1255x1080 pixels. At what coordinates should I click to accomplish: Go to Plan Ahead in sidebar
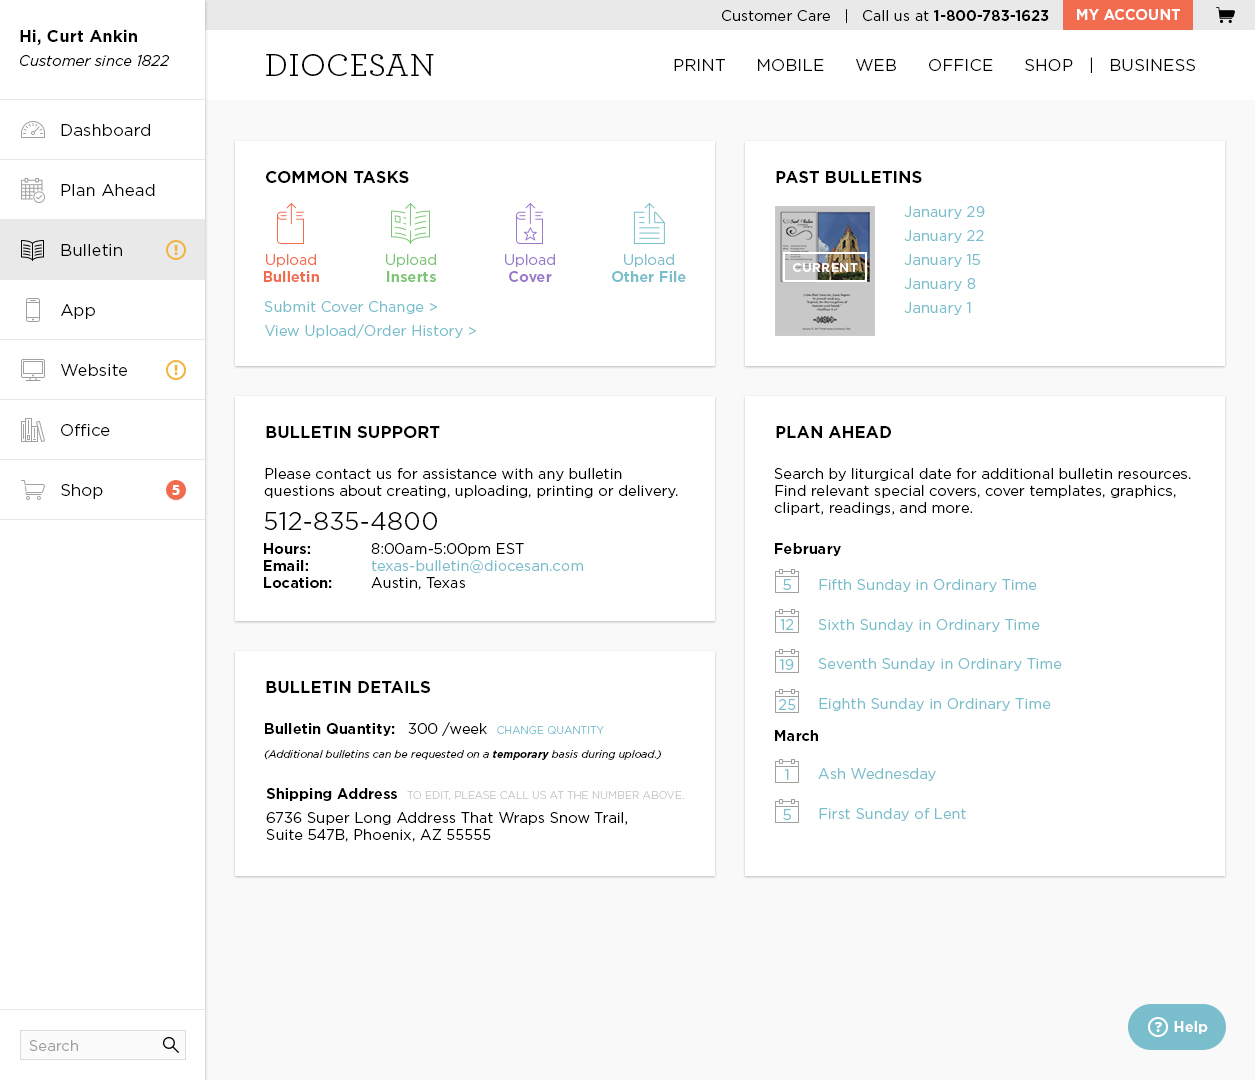pyautogui.click(x=107, y=190)
